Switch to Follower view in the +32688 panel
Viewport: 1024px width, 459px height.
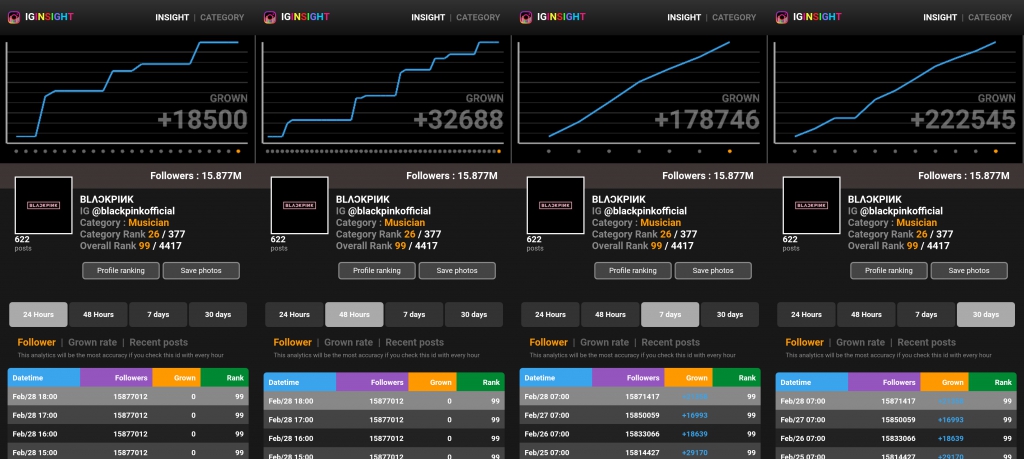[x=293, y=342]
